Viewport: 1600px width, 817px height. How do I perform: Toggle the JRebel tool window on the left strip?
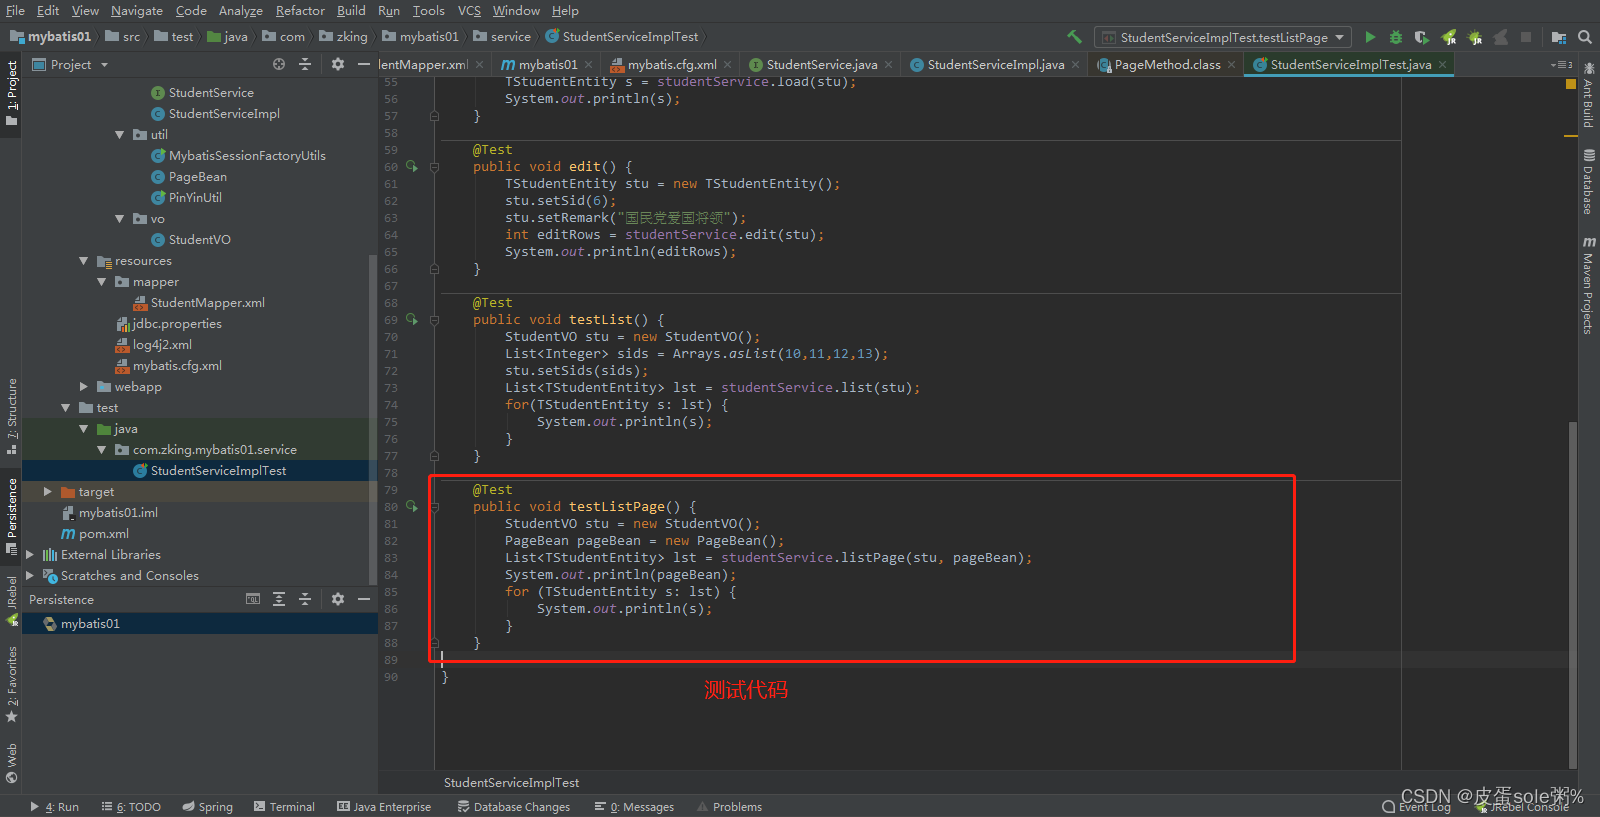click(11, 602)
